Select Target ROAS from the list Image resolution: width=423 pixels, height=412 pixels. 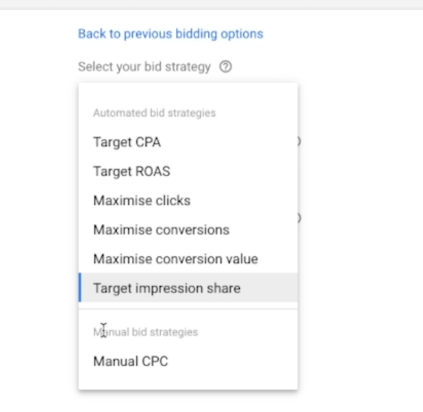188,171
